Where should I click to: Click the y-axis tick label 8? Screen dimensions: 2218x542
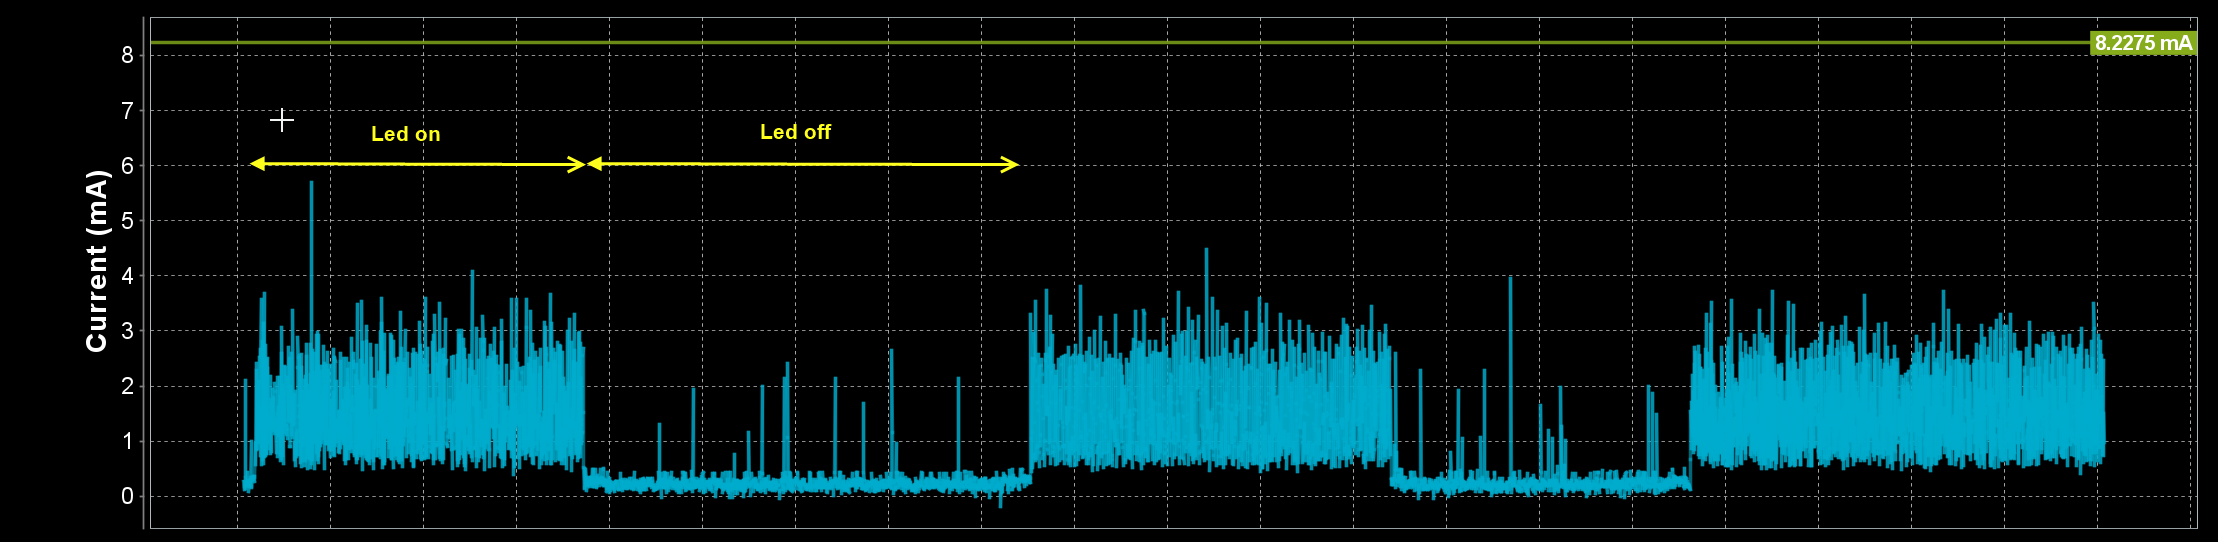[x=127, y=56]
